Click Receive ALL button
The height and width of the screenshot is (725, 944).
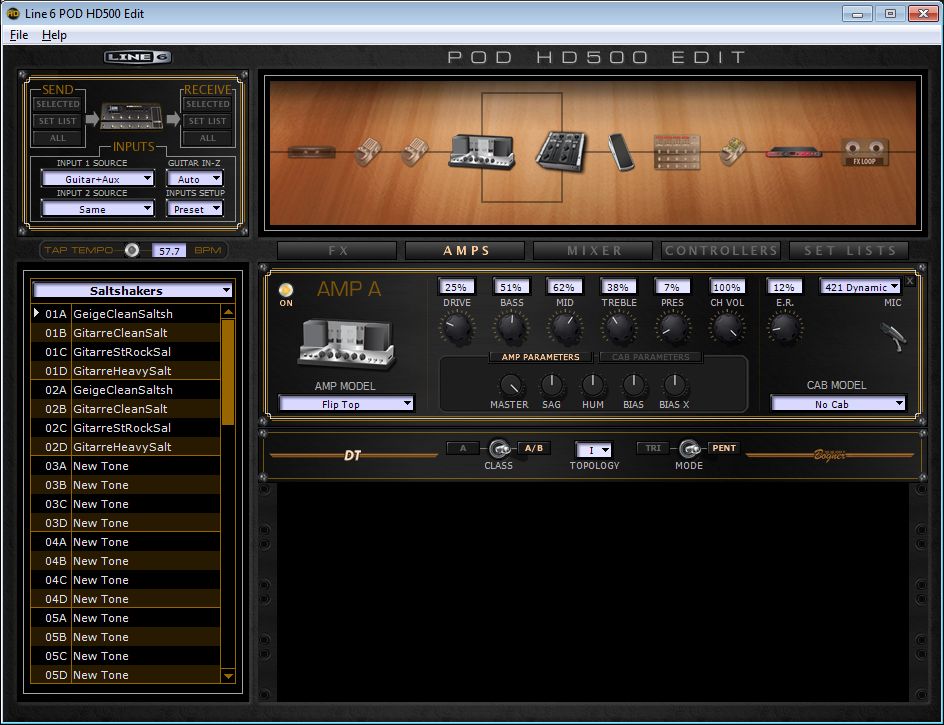point(208,138)
